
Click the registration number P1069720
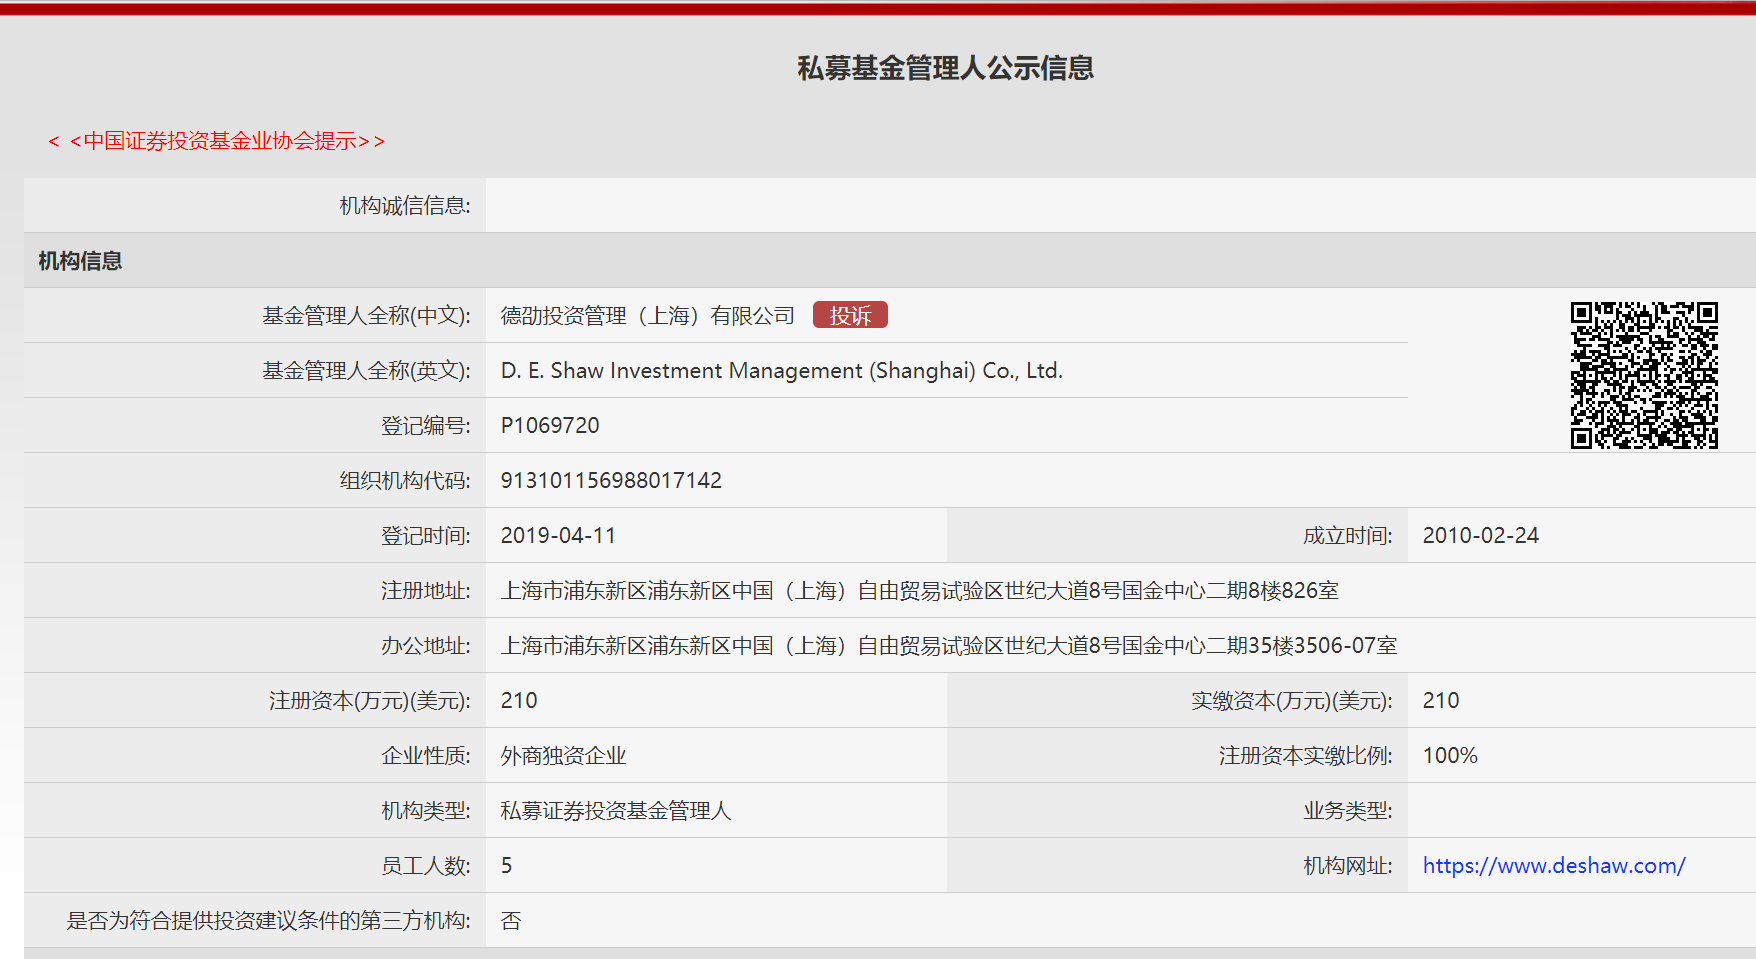point(550,426)
